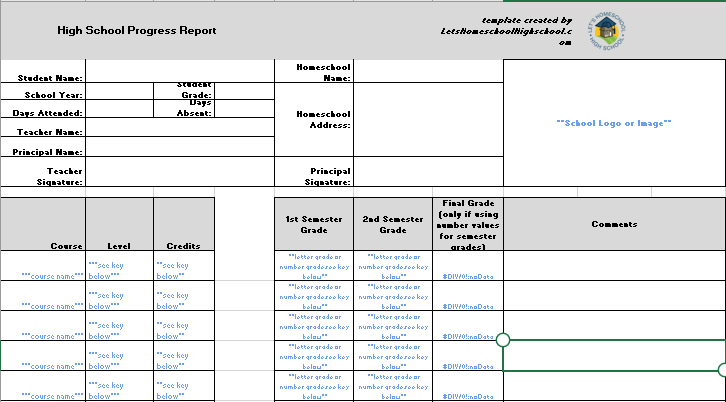Click course name cell in second course row
This screenshot has height=402, width=726.
(43, 296)
